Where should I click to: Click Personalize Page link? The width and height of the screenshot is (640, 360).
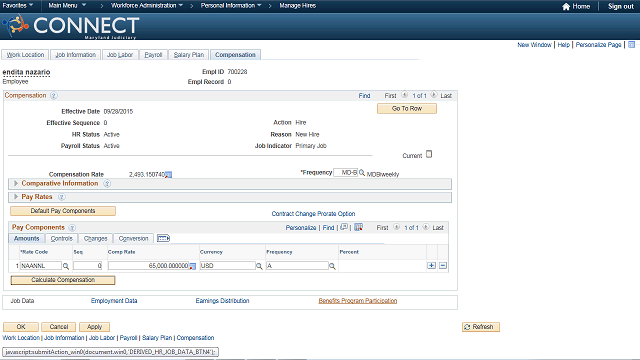point(598,44)
